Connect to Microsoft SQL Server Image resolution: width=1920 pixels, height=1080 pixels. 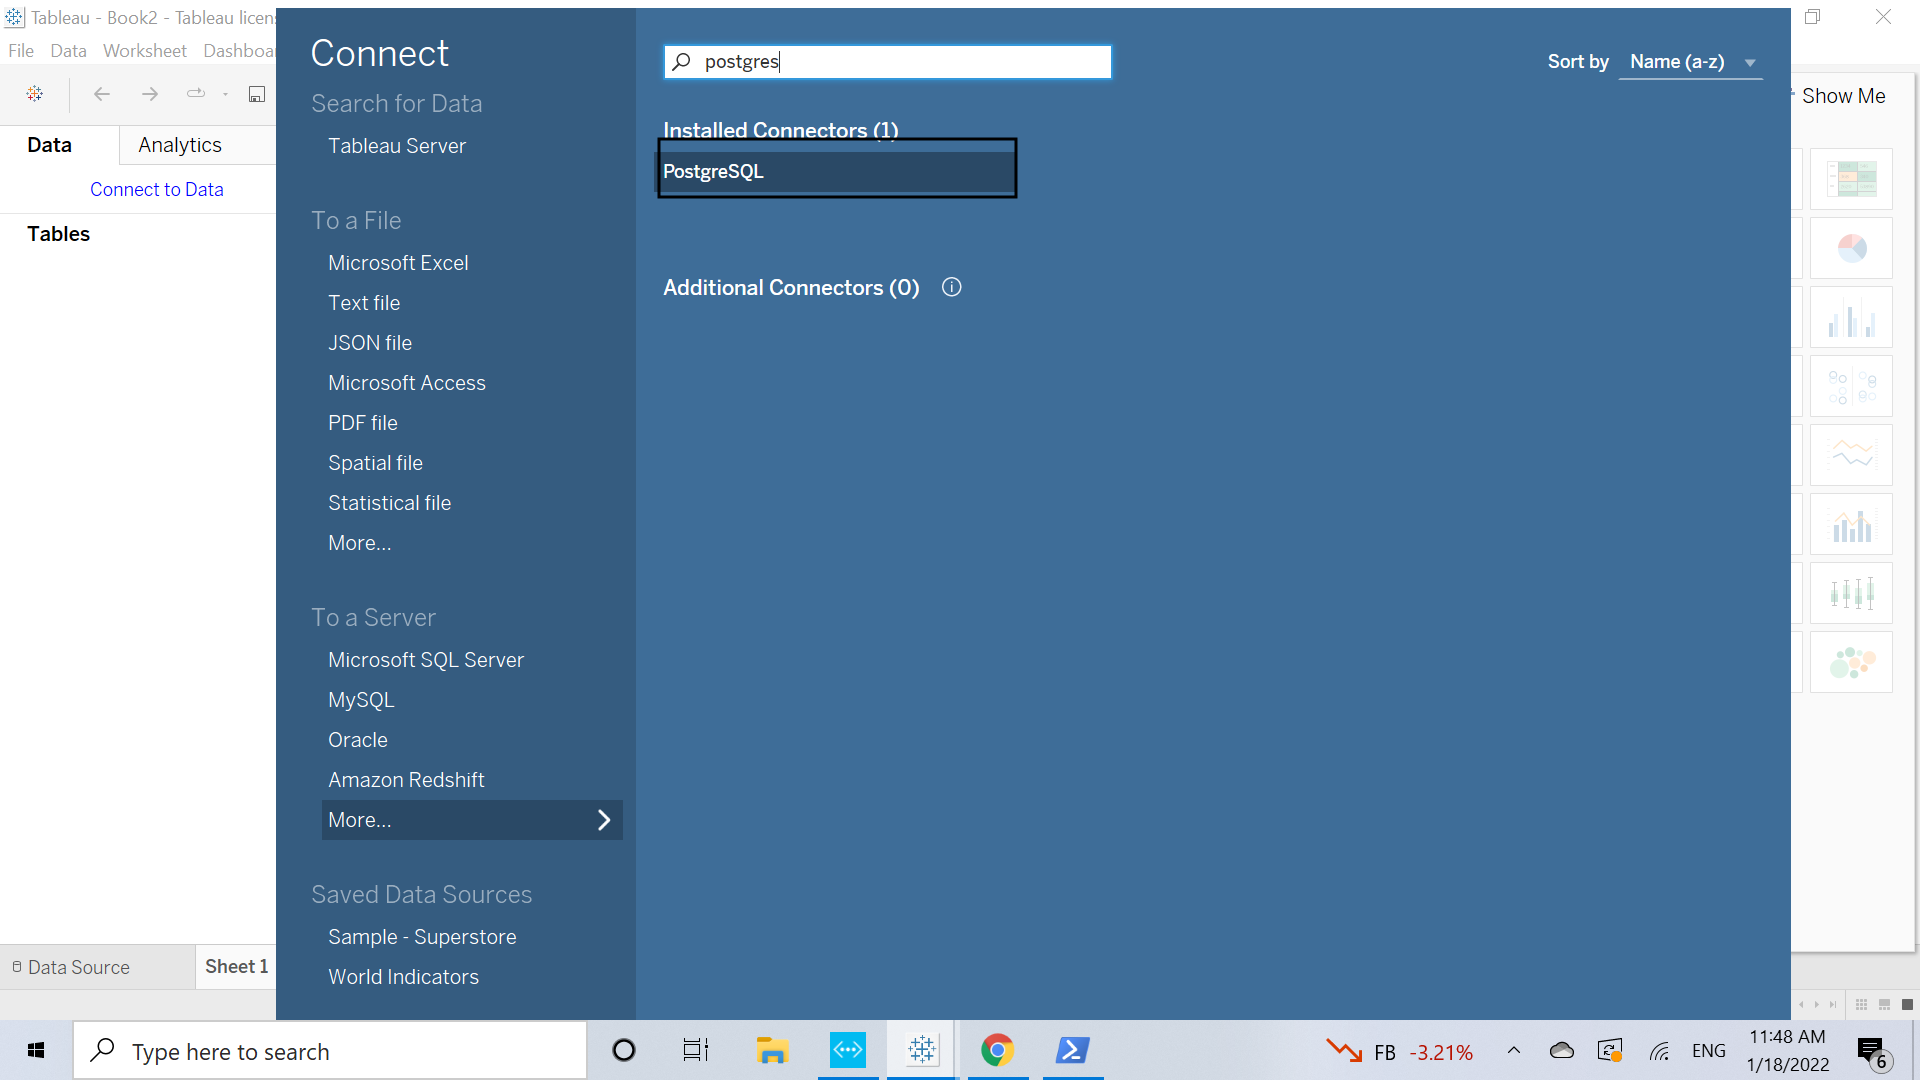(x=426, y=660)
